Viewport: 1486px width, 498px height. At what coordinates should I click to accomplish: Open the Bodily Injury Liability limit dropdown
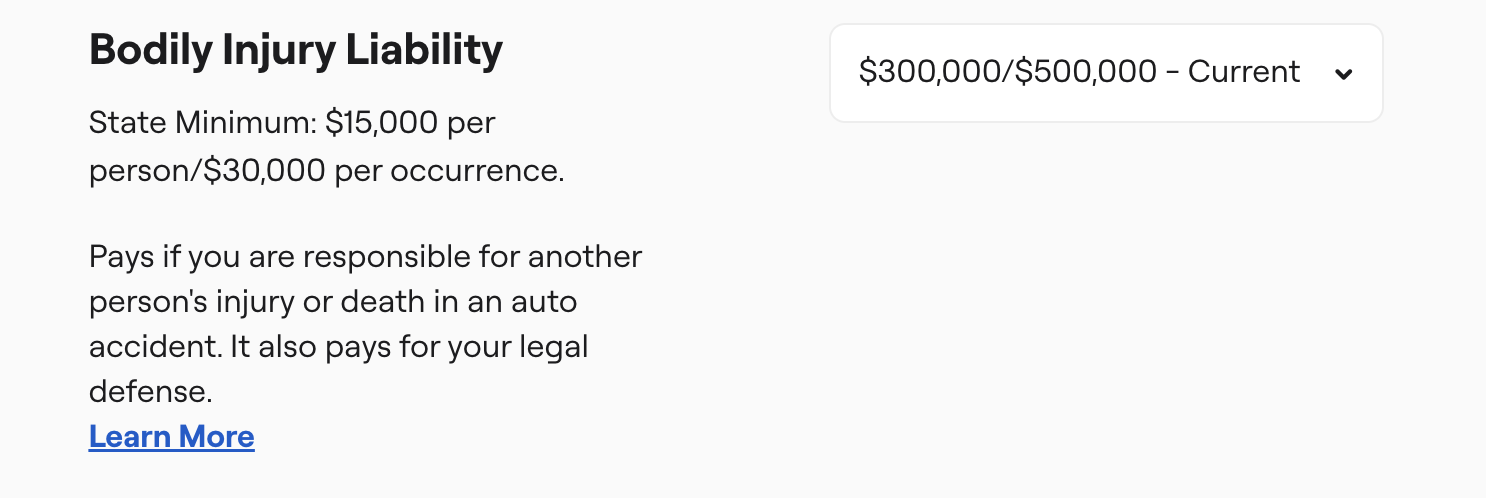pyautogui.click(x=1105, y=73)
